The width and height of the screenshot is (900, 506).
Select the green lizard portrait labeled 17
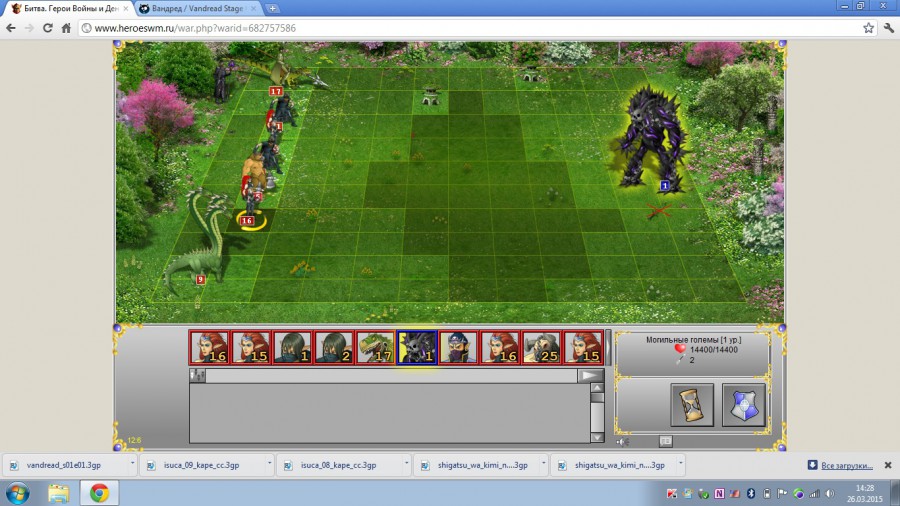[x=375, y=347]
